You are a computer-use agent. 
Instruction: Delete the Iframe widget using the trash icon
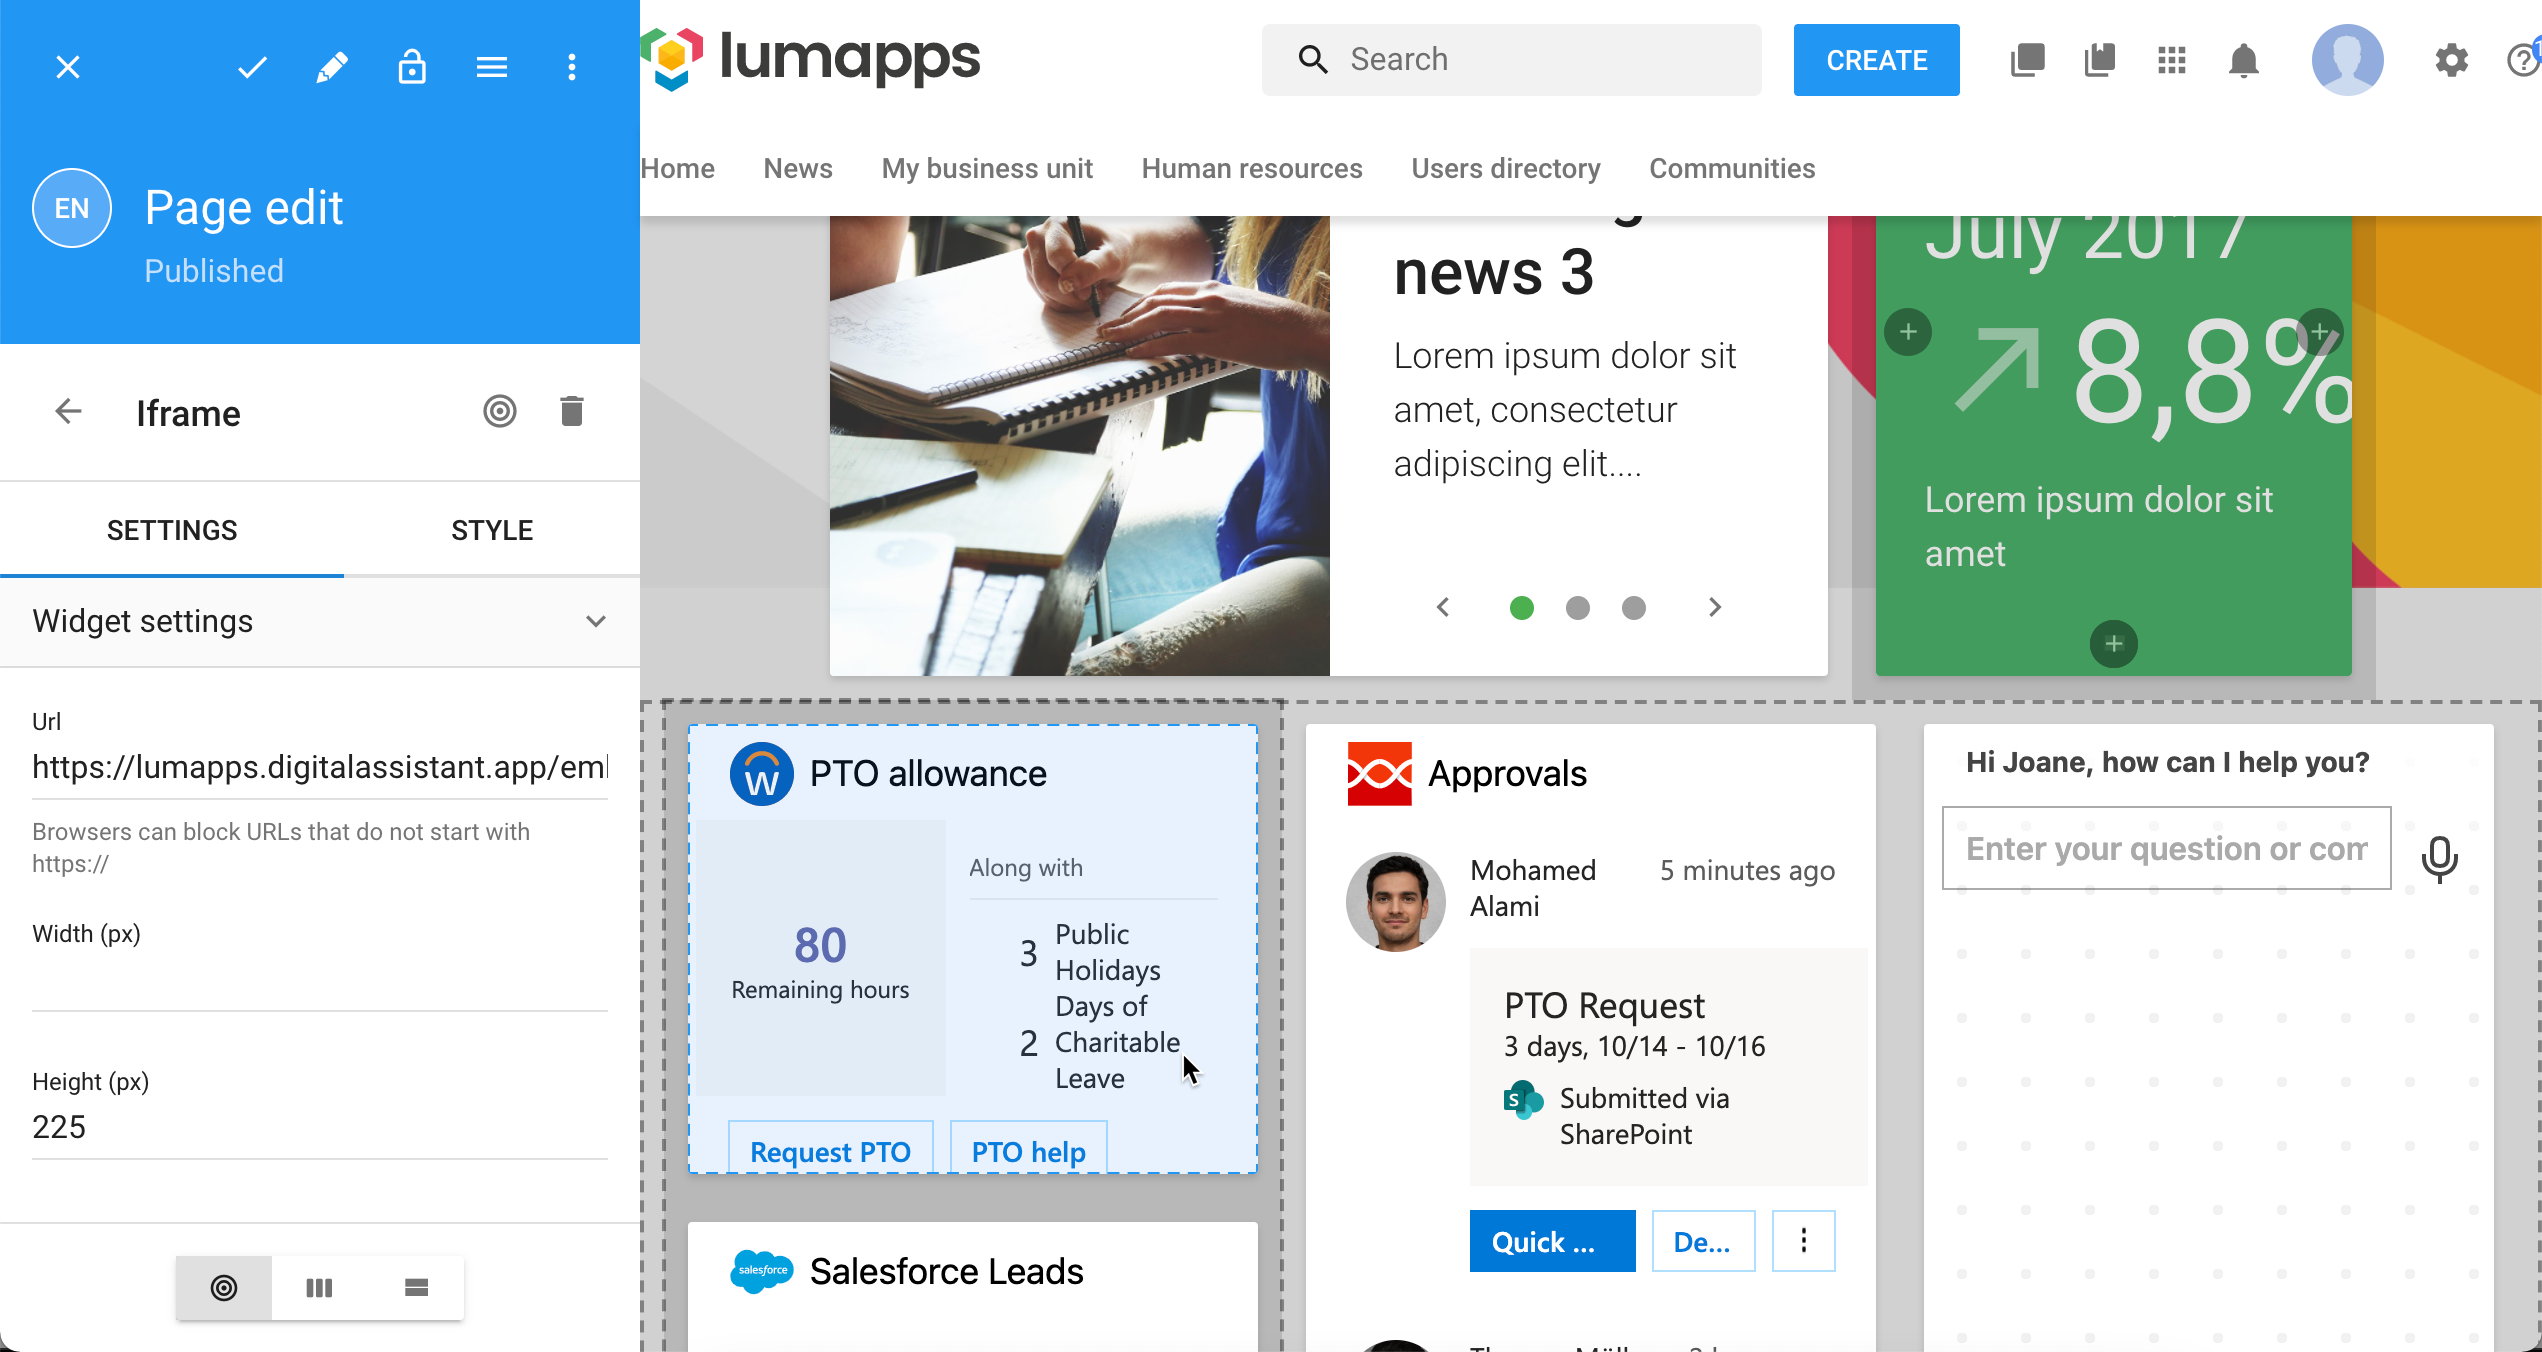click(x=571, y=411)
